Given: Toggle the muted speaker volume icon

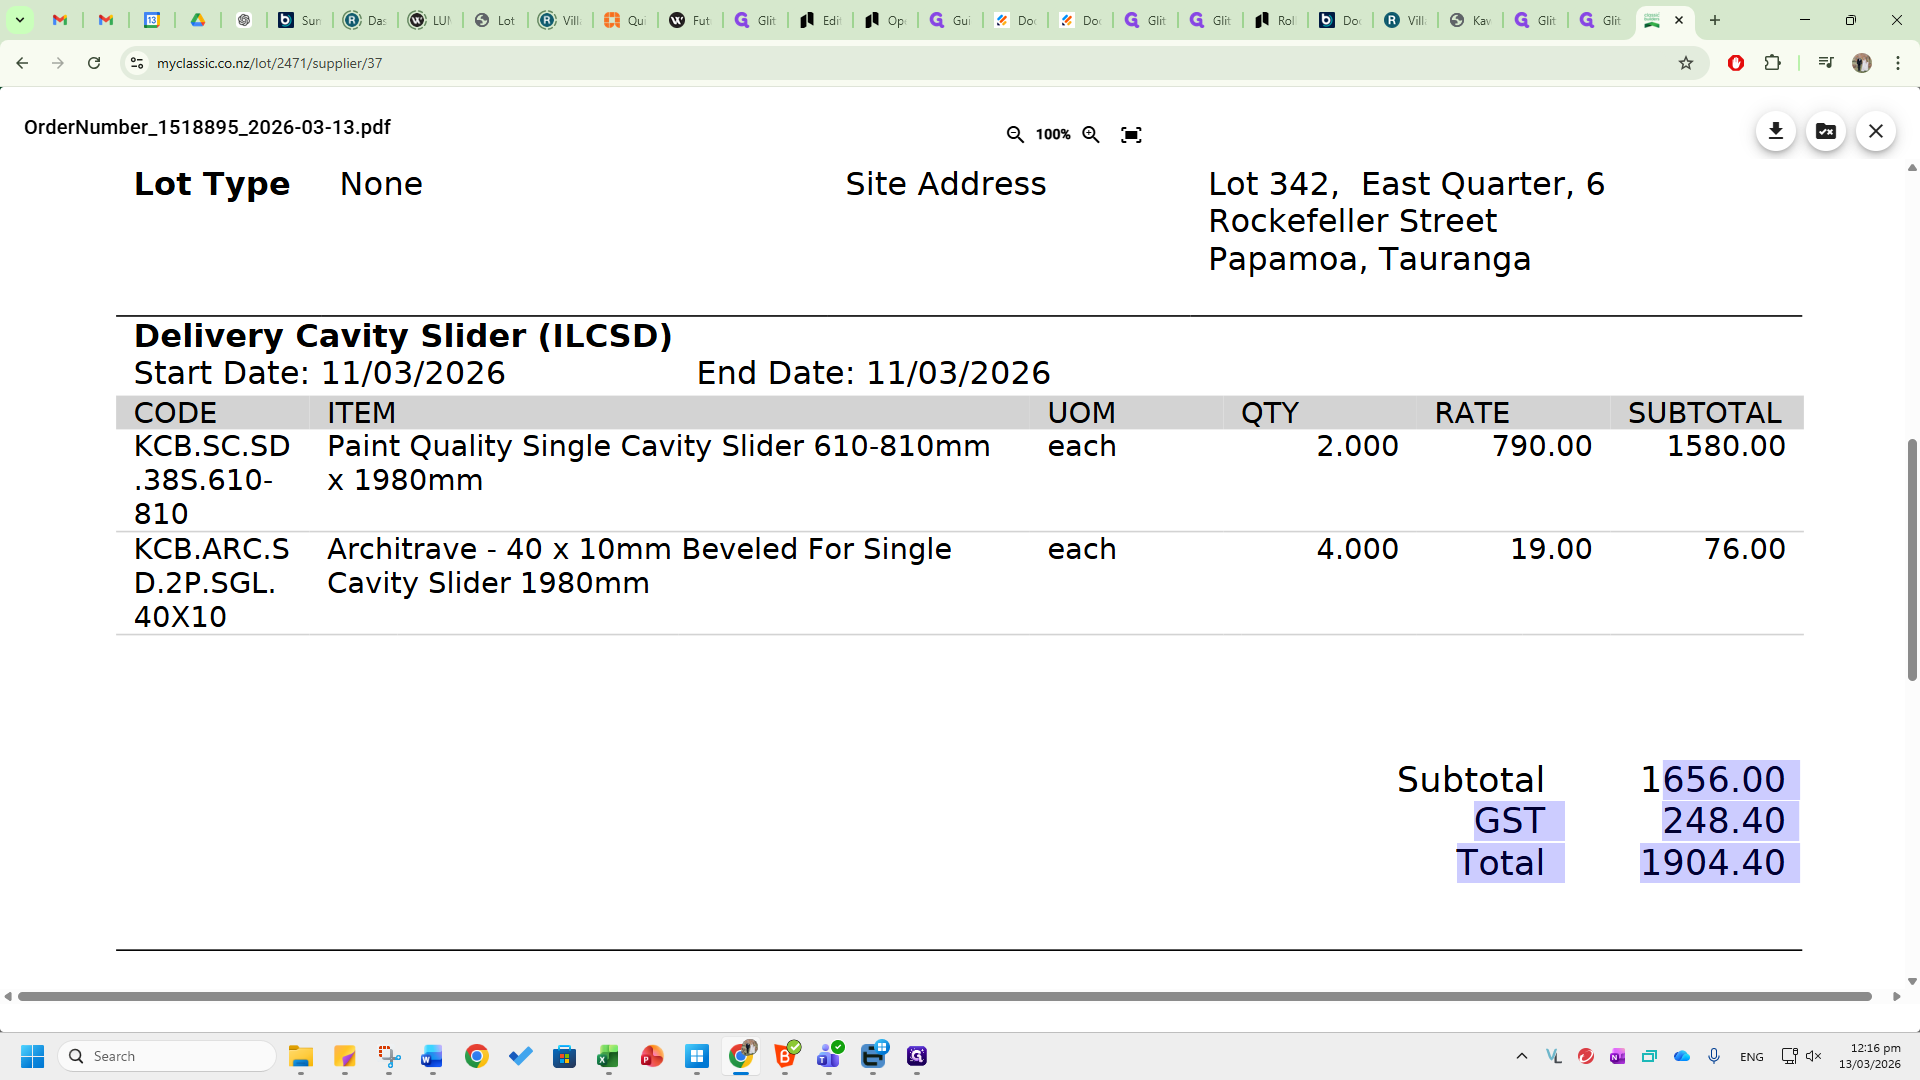Looking at the screenshot, I should point(1814,1056).
